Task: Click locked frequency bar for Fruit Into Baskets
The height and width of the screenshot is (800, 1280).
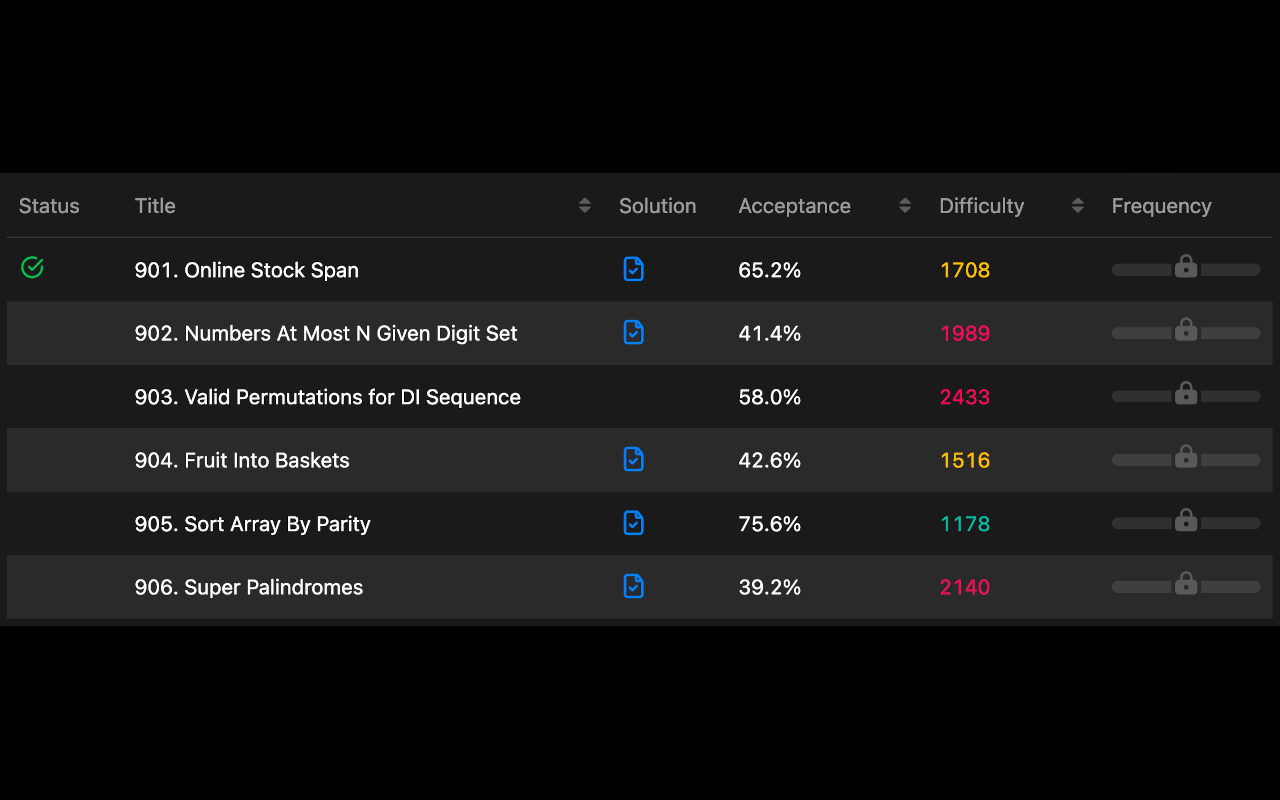Action: pyautogui.click(x=1186, y=459)
